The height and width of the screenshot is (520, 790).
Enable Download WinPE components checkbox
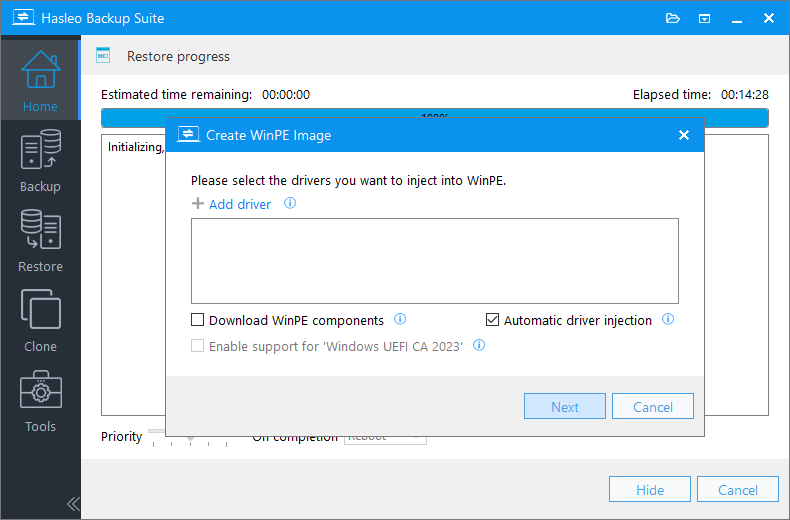198,320
